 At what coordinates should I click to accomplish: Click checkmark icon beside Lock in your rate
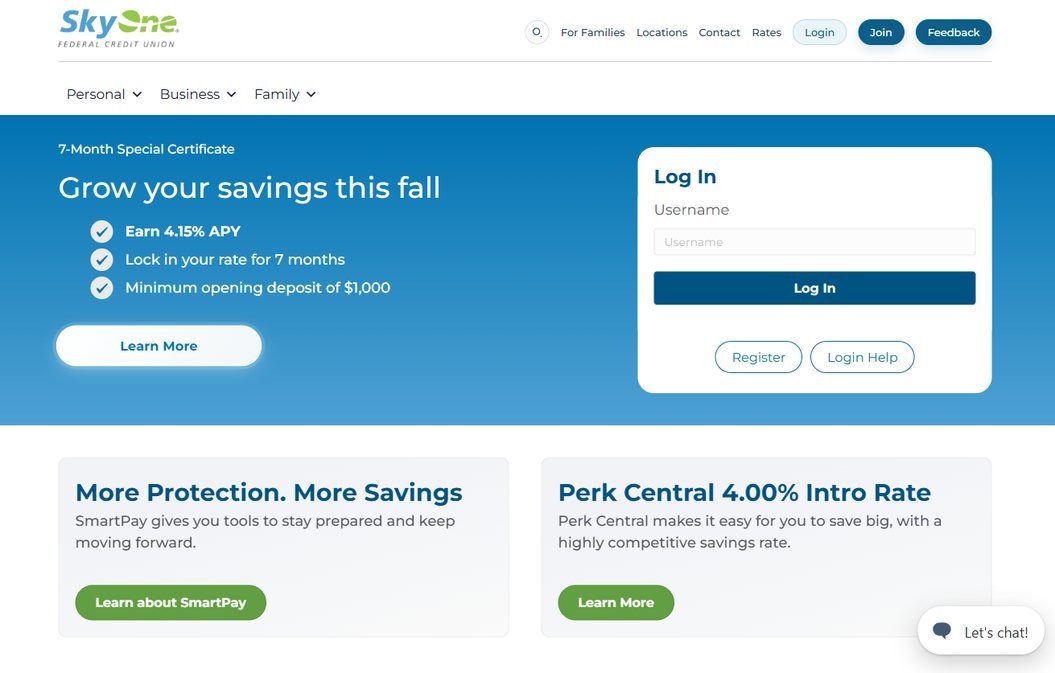click(102, 260)
